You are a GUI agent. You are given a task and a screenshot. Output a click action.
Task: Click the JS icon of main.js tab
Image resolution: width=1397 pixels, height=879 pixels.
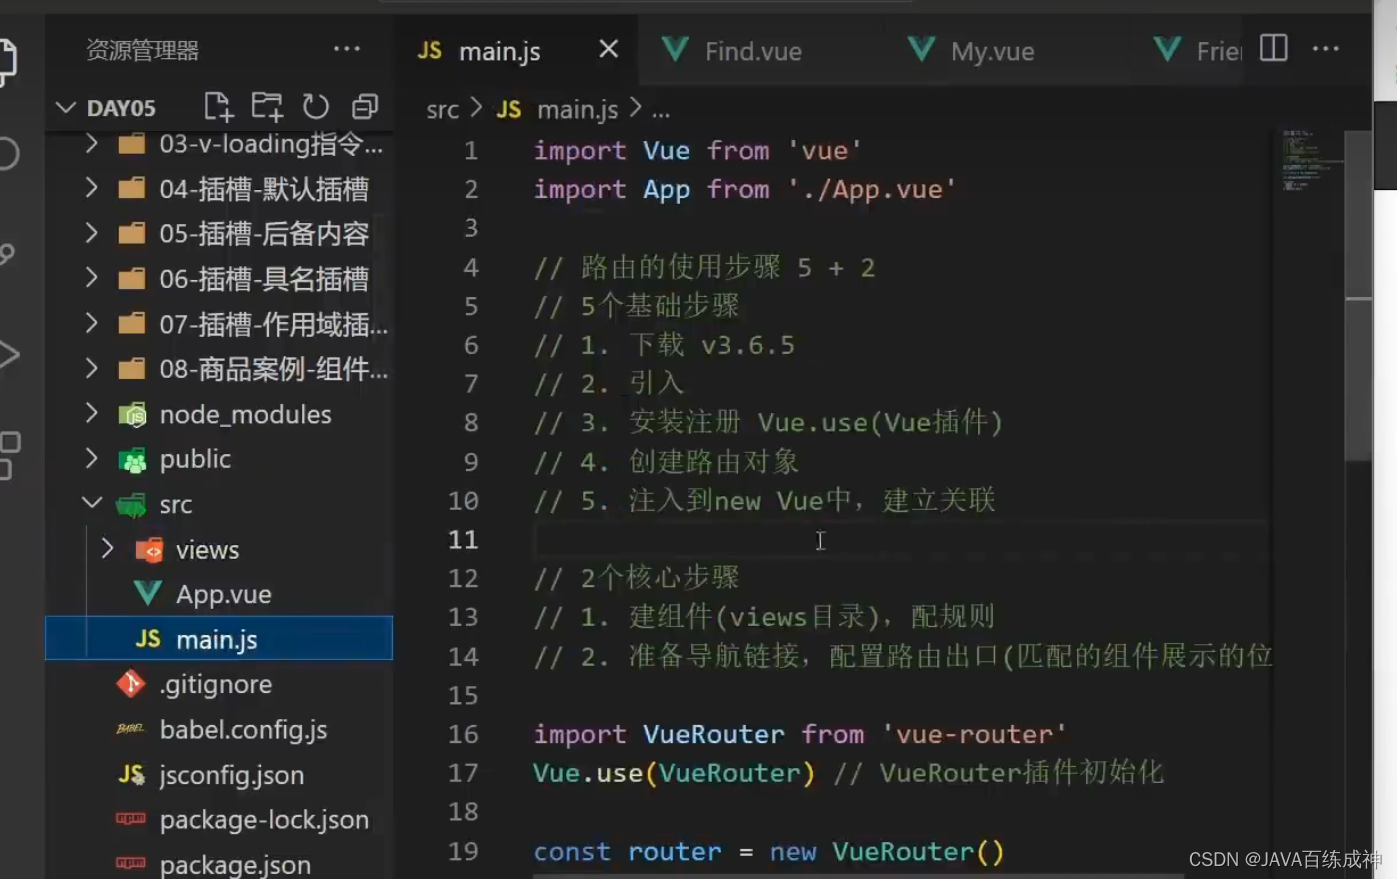[x=430, y=50]
